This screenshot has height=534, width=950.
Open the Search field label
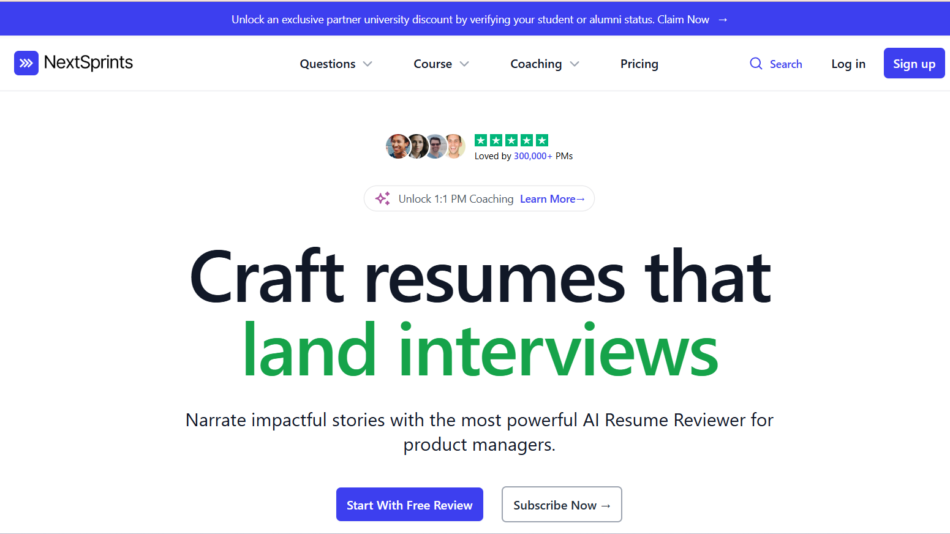(x=786, y=64)
